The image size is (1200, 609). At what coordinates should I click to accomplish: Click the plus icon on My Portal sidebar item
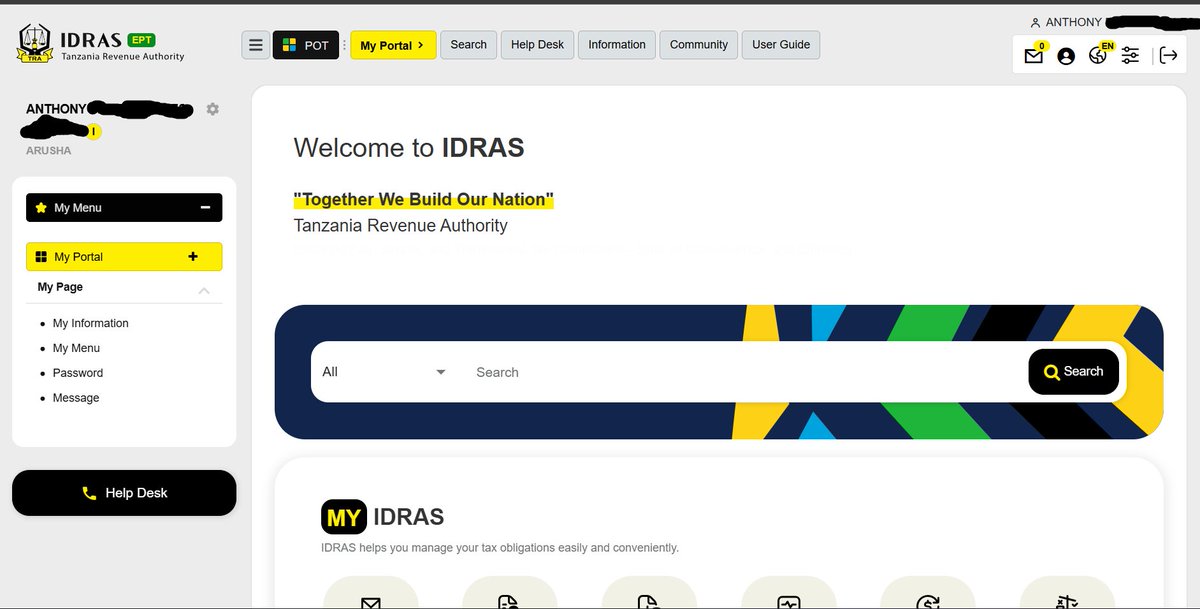tap(193, 257)
